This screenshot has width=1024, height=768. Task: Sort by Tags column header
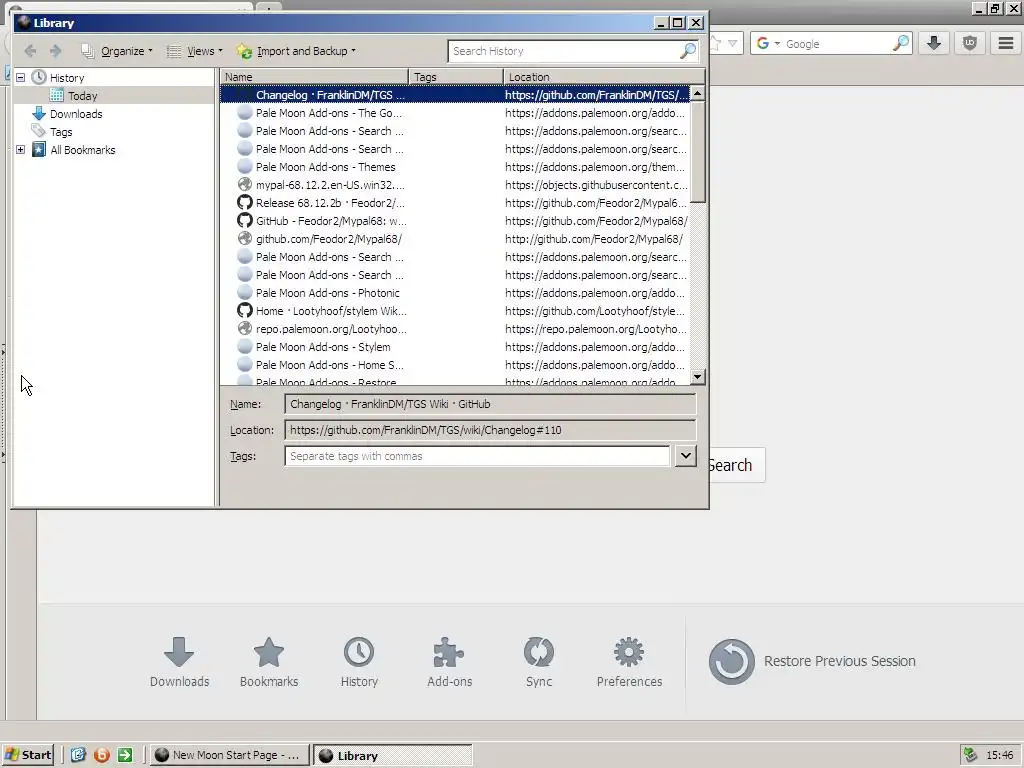point(455,76)
